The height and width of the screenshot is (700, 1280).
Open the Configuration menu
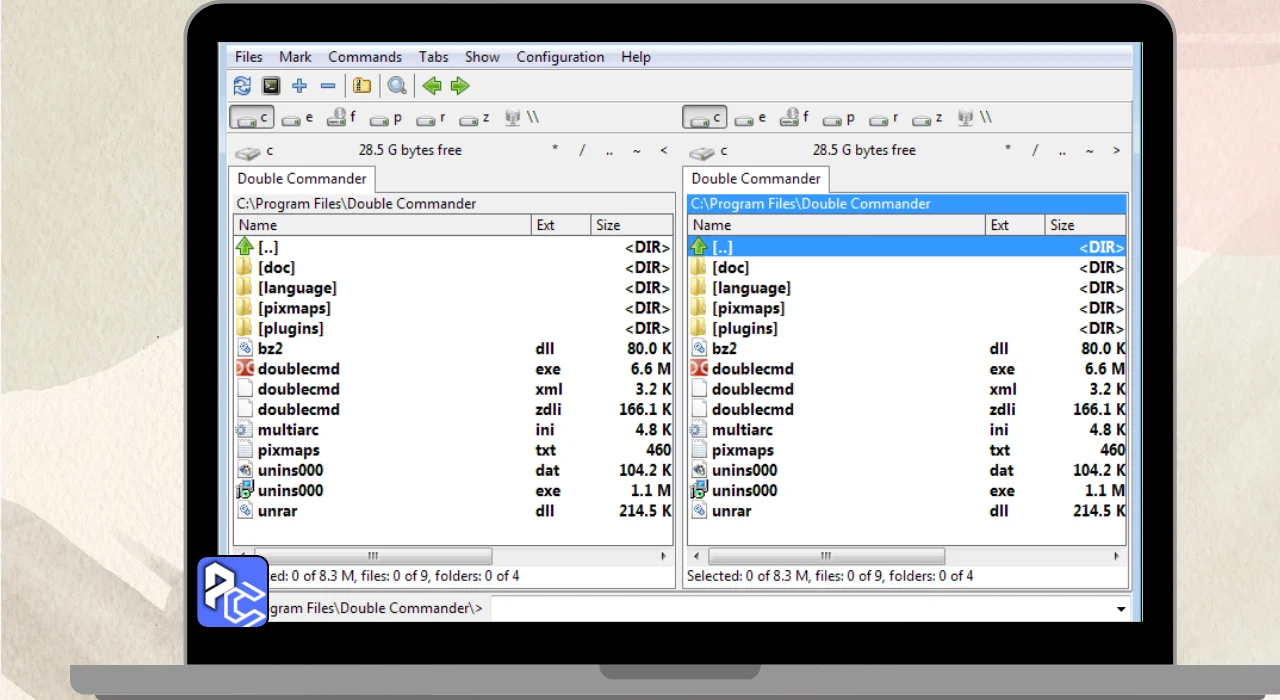pyautogui.click(x=560, y=57)
